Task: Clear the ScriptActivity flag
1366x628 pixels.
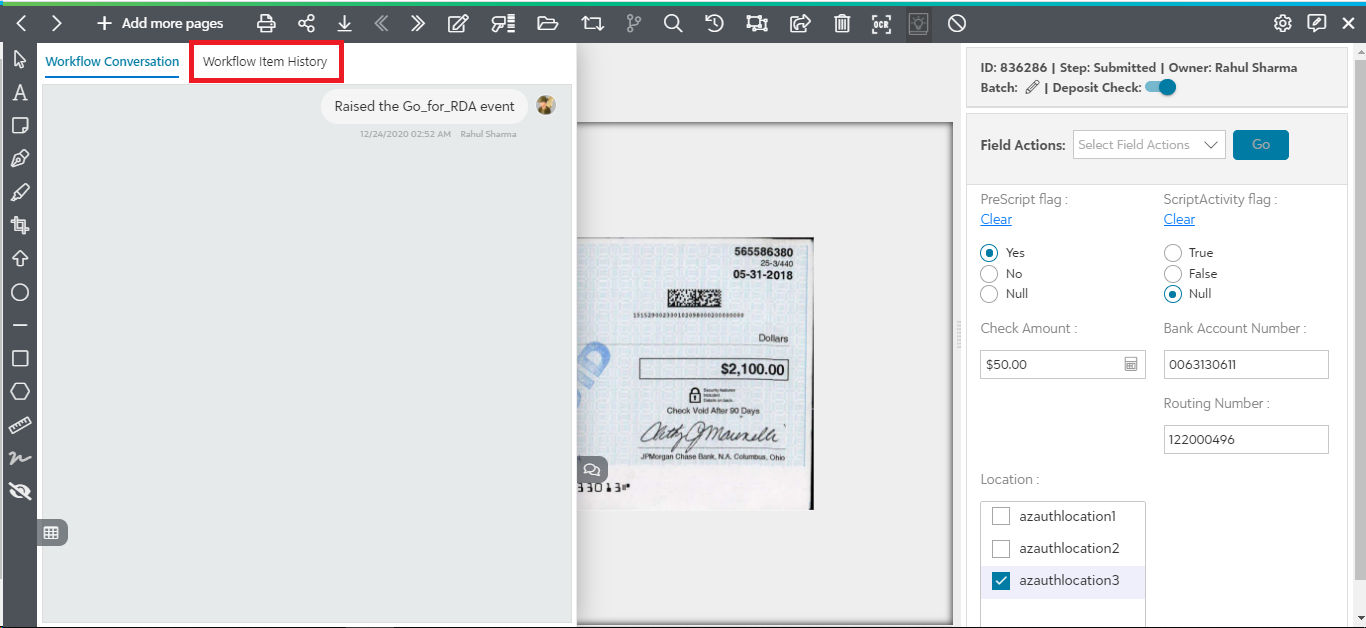Action: 1179,219
